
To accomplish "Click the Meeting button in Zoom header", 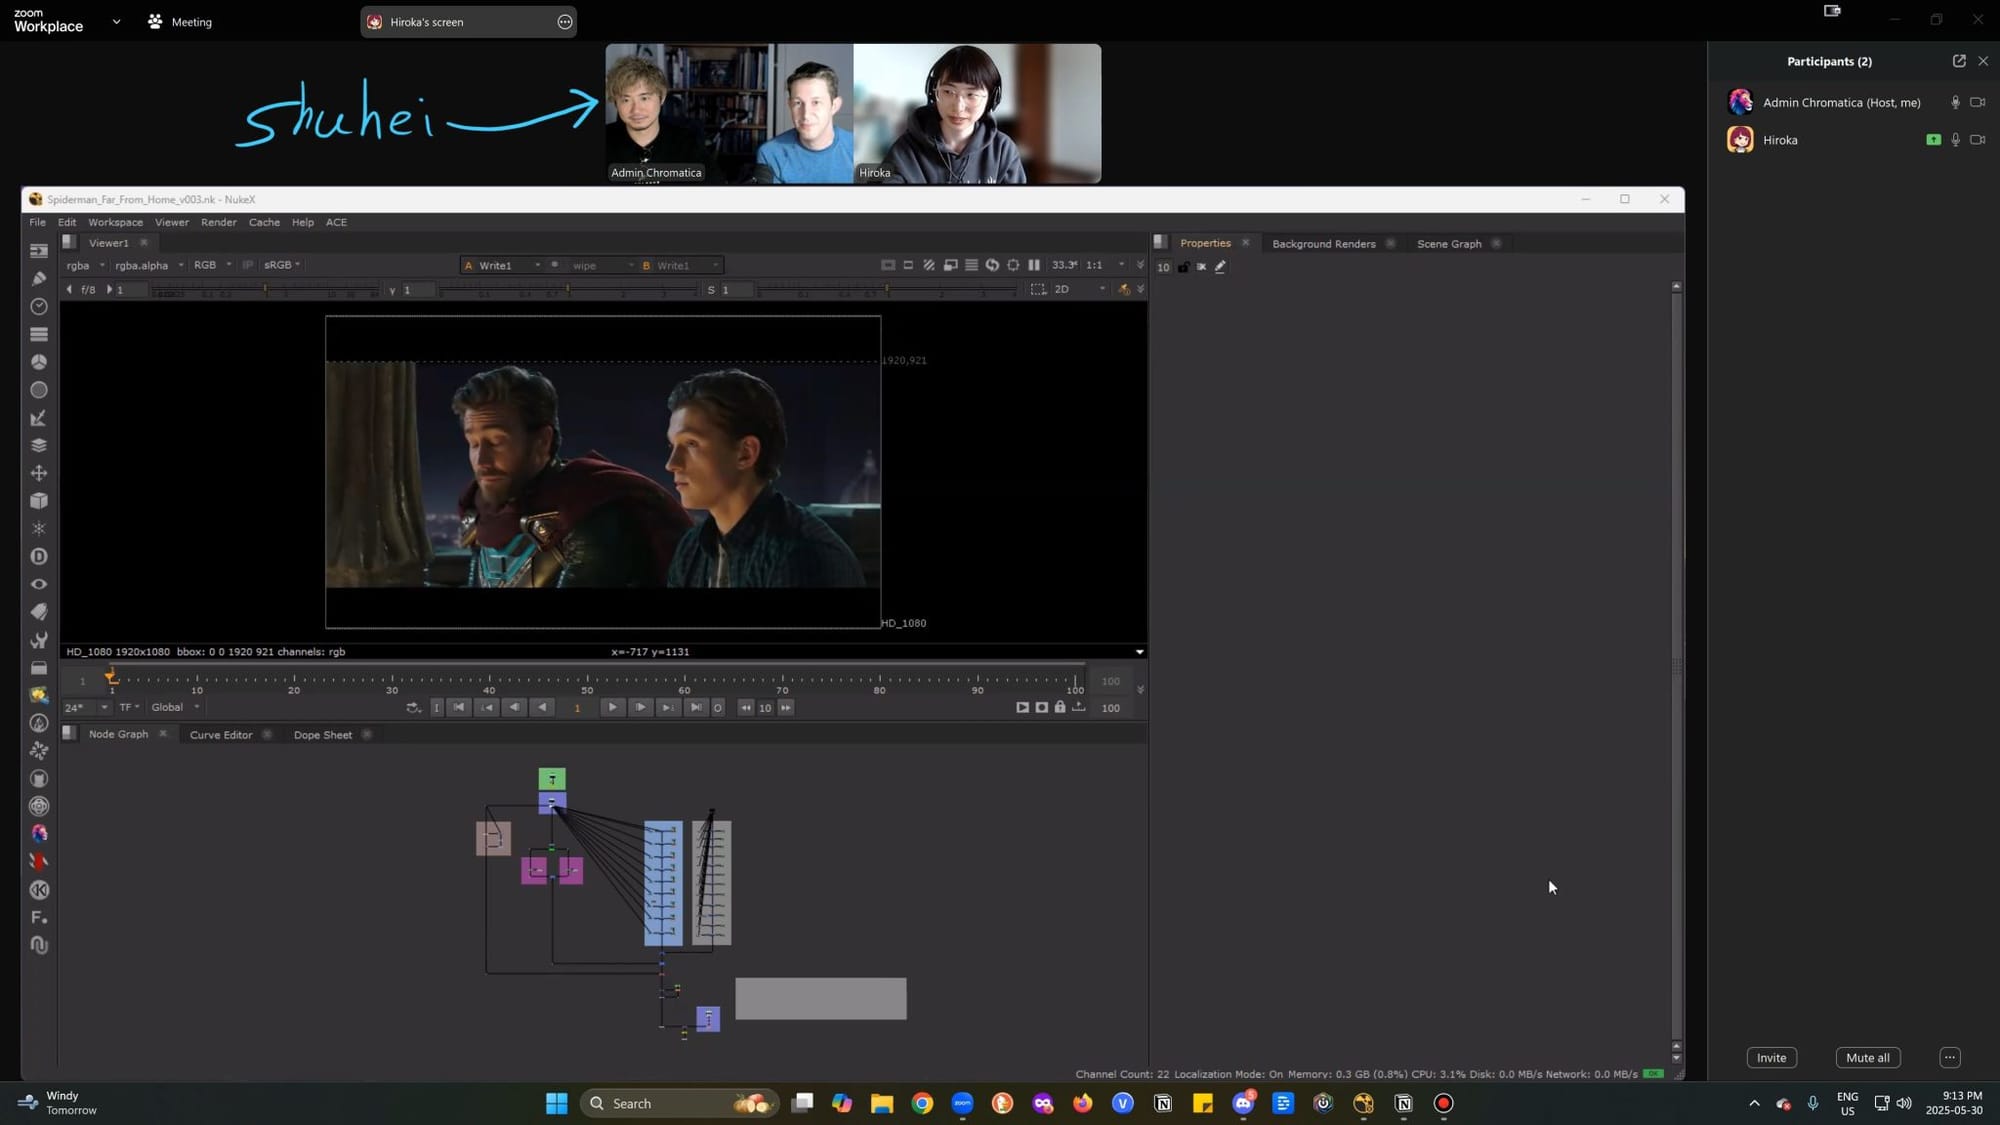I will 181,22.
